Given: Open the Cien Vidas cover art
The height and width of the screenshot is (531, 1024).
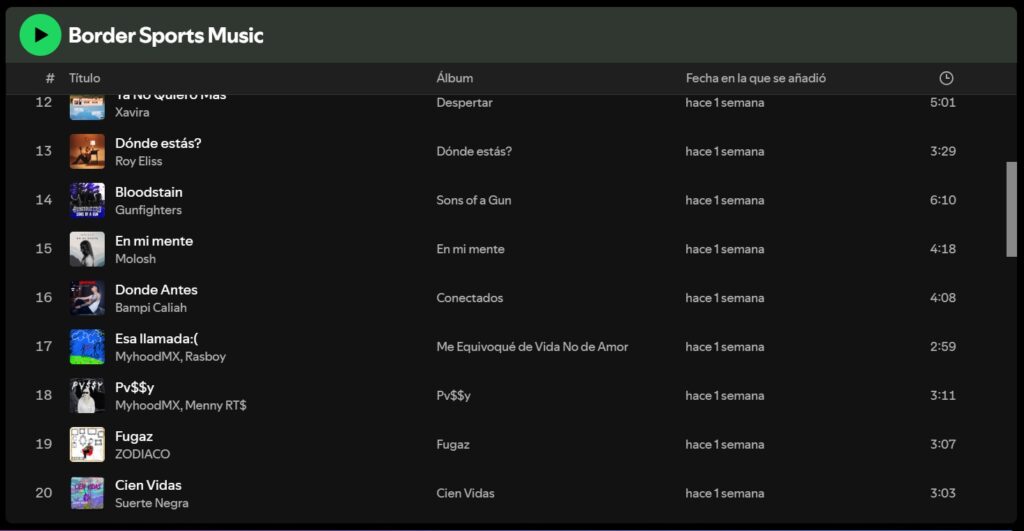Looking at the screenshot, I should [87, 493].
